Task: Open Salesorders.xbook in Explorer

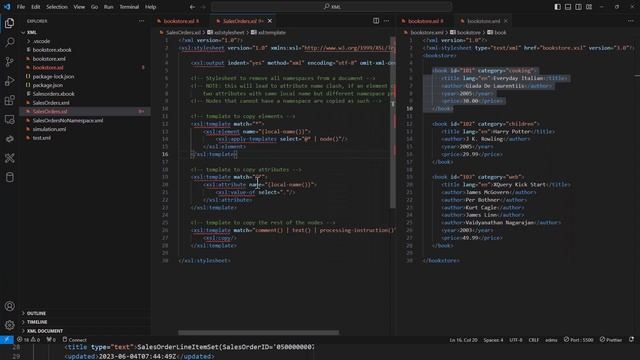Action: [53, 94]
